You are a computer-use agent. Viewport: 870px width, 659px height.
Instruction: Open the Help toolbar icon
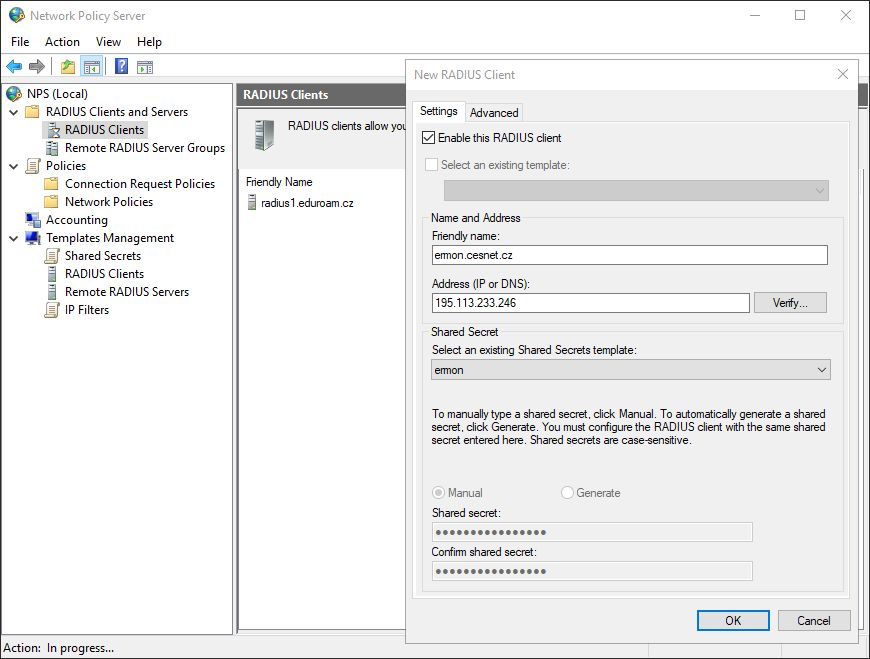pos(122,67)
